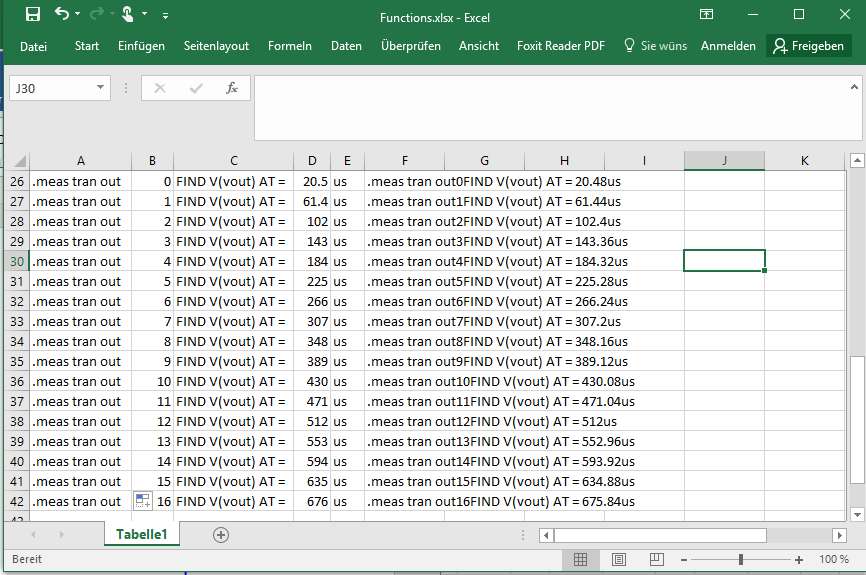The image size is (866, 575).
Task: Switch to Normal view in status bar
Action: coord(580,559)
